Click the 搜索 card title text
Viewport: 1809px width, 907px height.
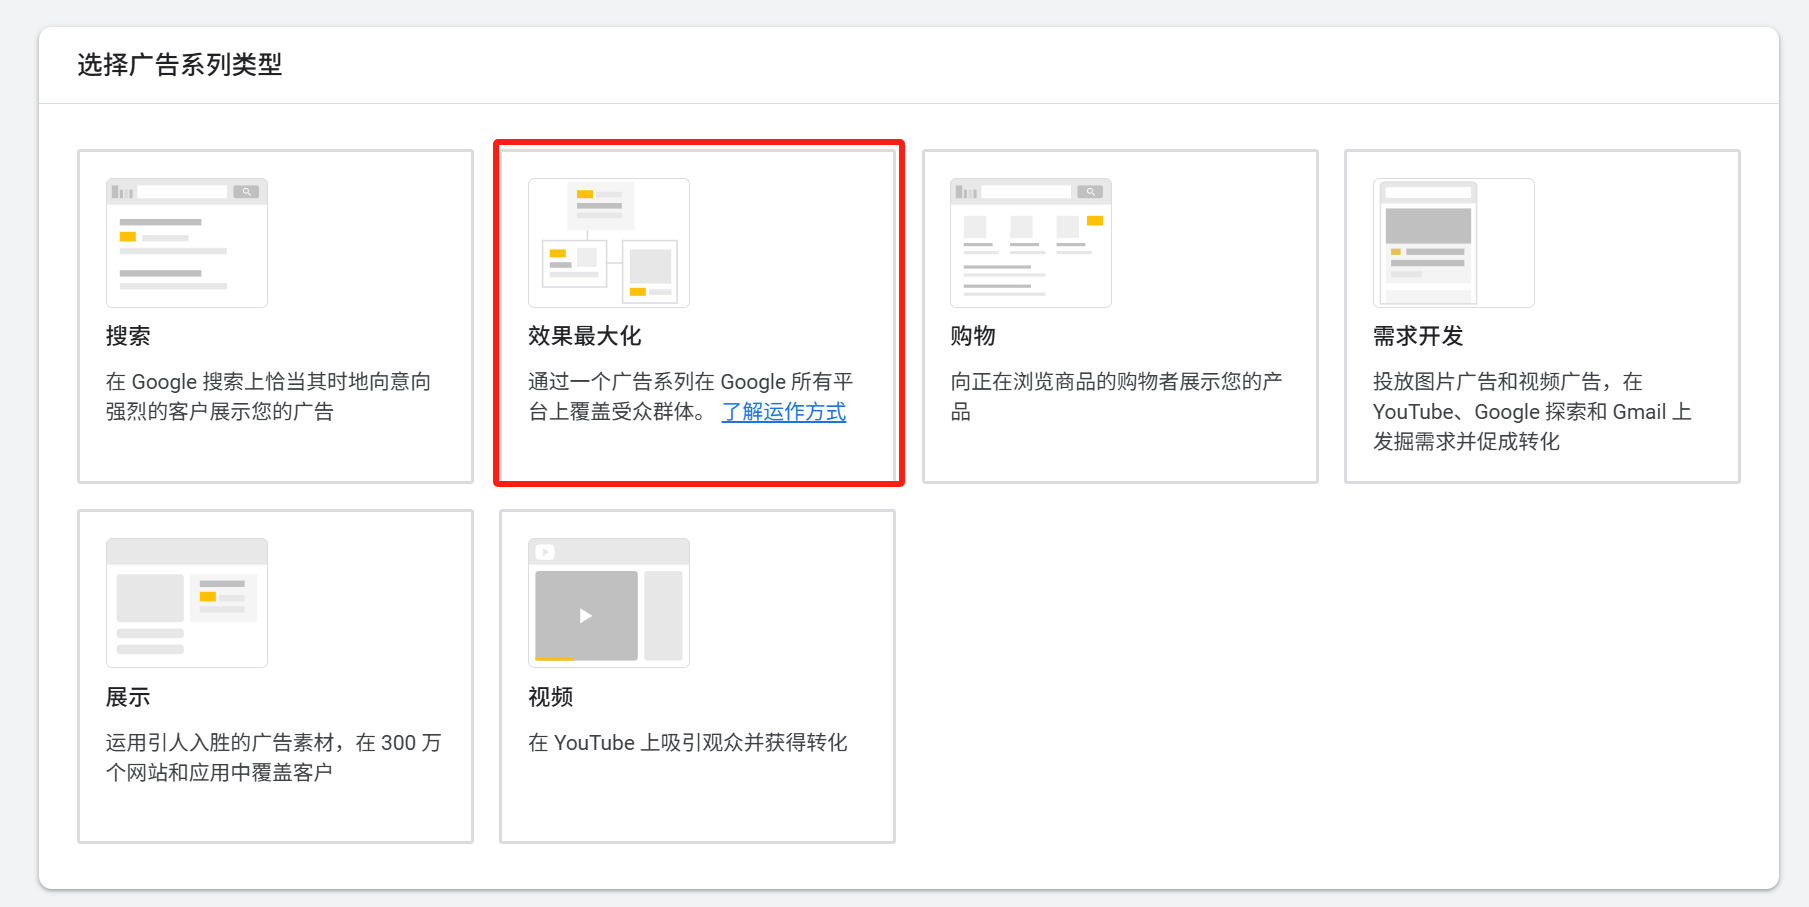126,336
